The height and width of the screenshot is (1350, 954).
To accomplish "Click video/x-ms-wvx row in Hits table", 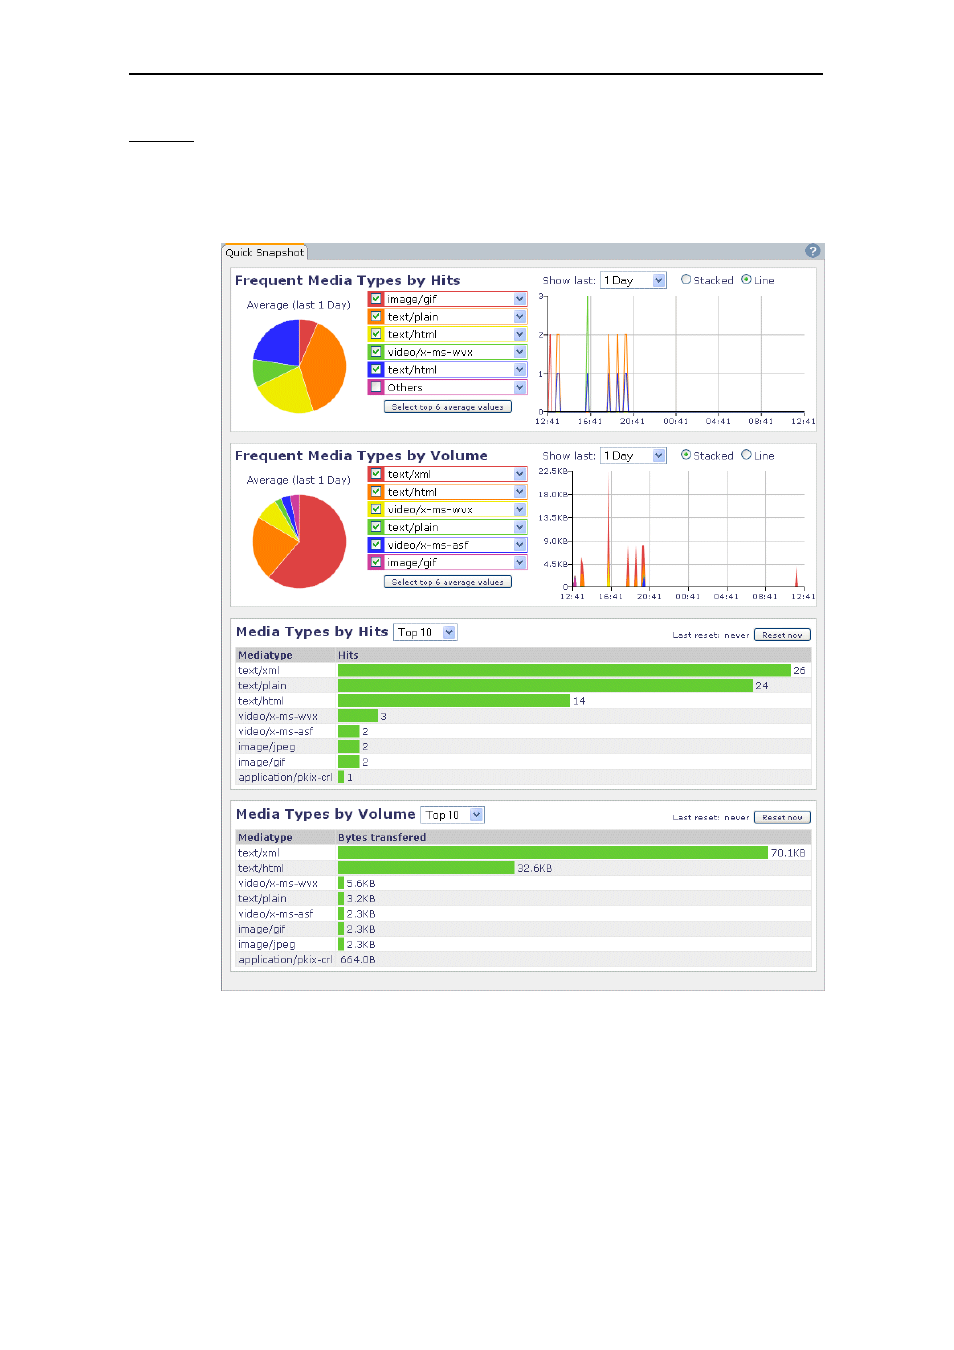I will [524, 716].
